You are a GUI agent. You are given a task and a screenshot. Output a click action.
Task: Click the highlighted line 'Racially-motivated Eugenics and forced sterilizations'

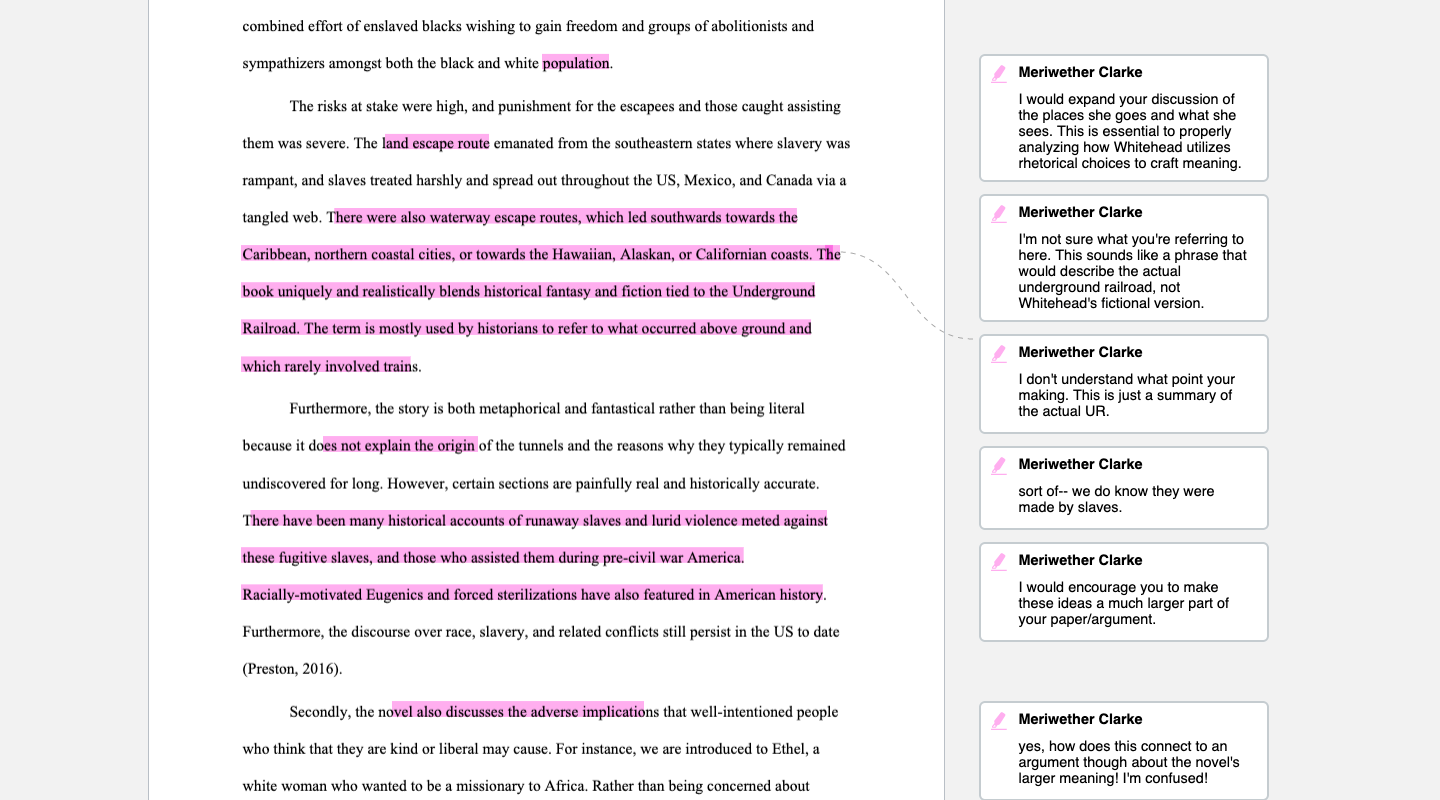point(532,594)
